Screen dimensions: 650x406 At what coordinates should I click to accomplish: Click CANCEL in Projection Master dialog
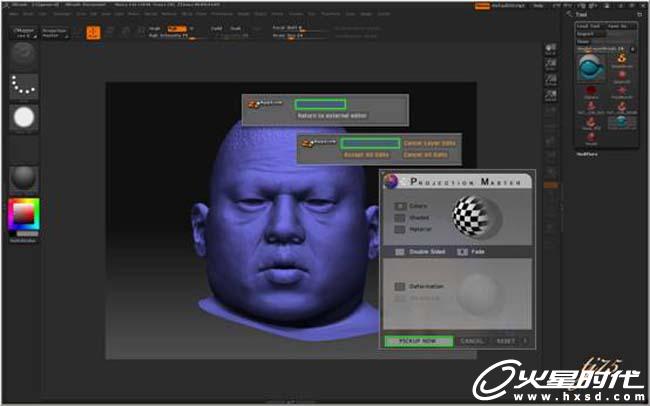pos(472,341)
